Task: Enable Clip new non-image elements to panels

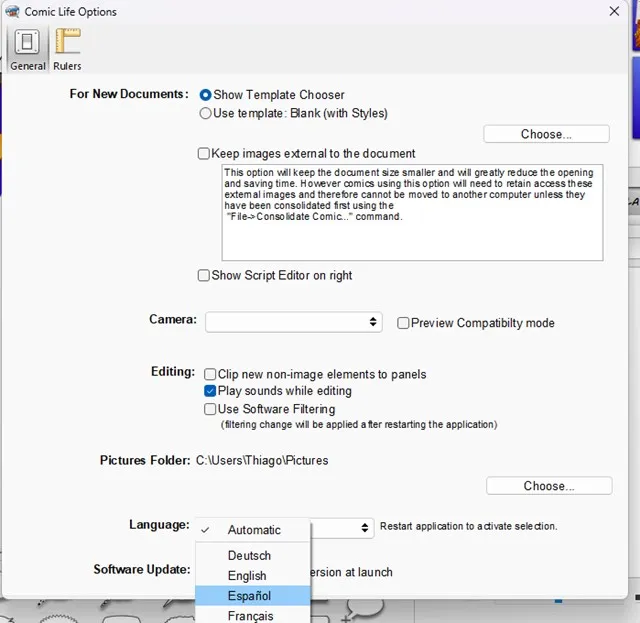Action: (x=210, y=374)
